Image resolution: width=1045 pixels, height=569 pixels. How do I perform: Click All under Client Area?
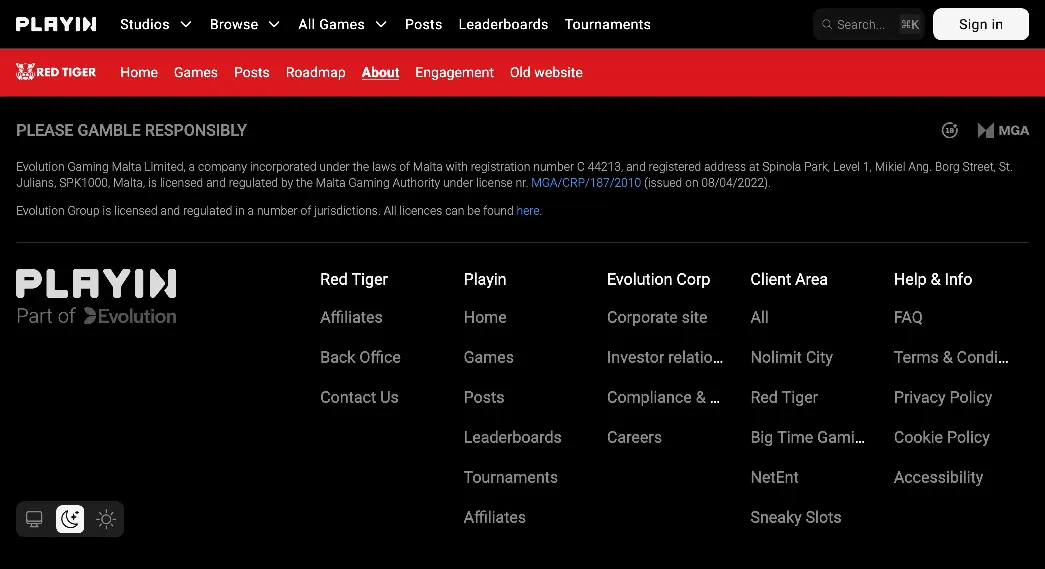pos(759,317)
